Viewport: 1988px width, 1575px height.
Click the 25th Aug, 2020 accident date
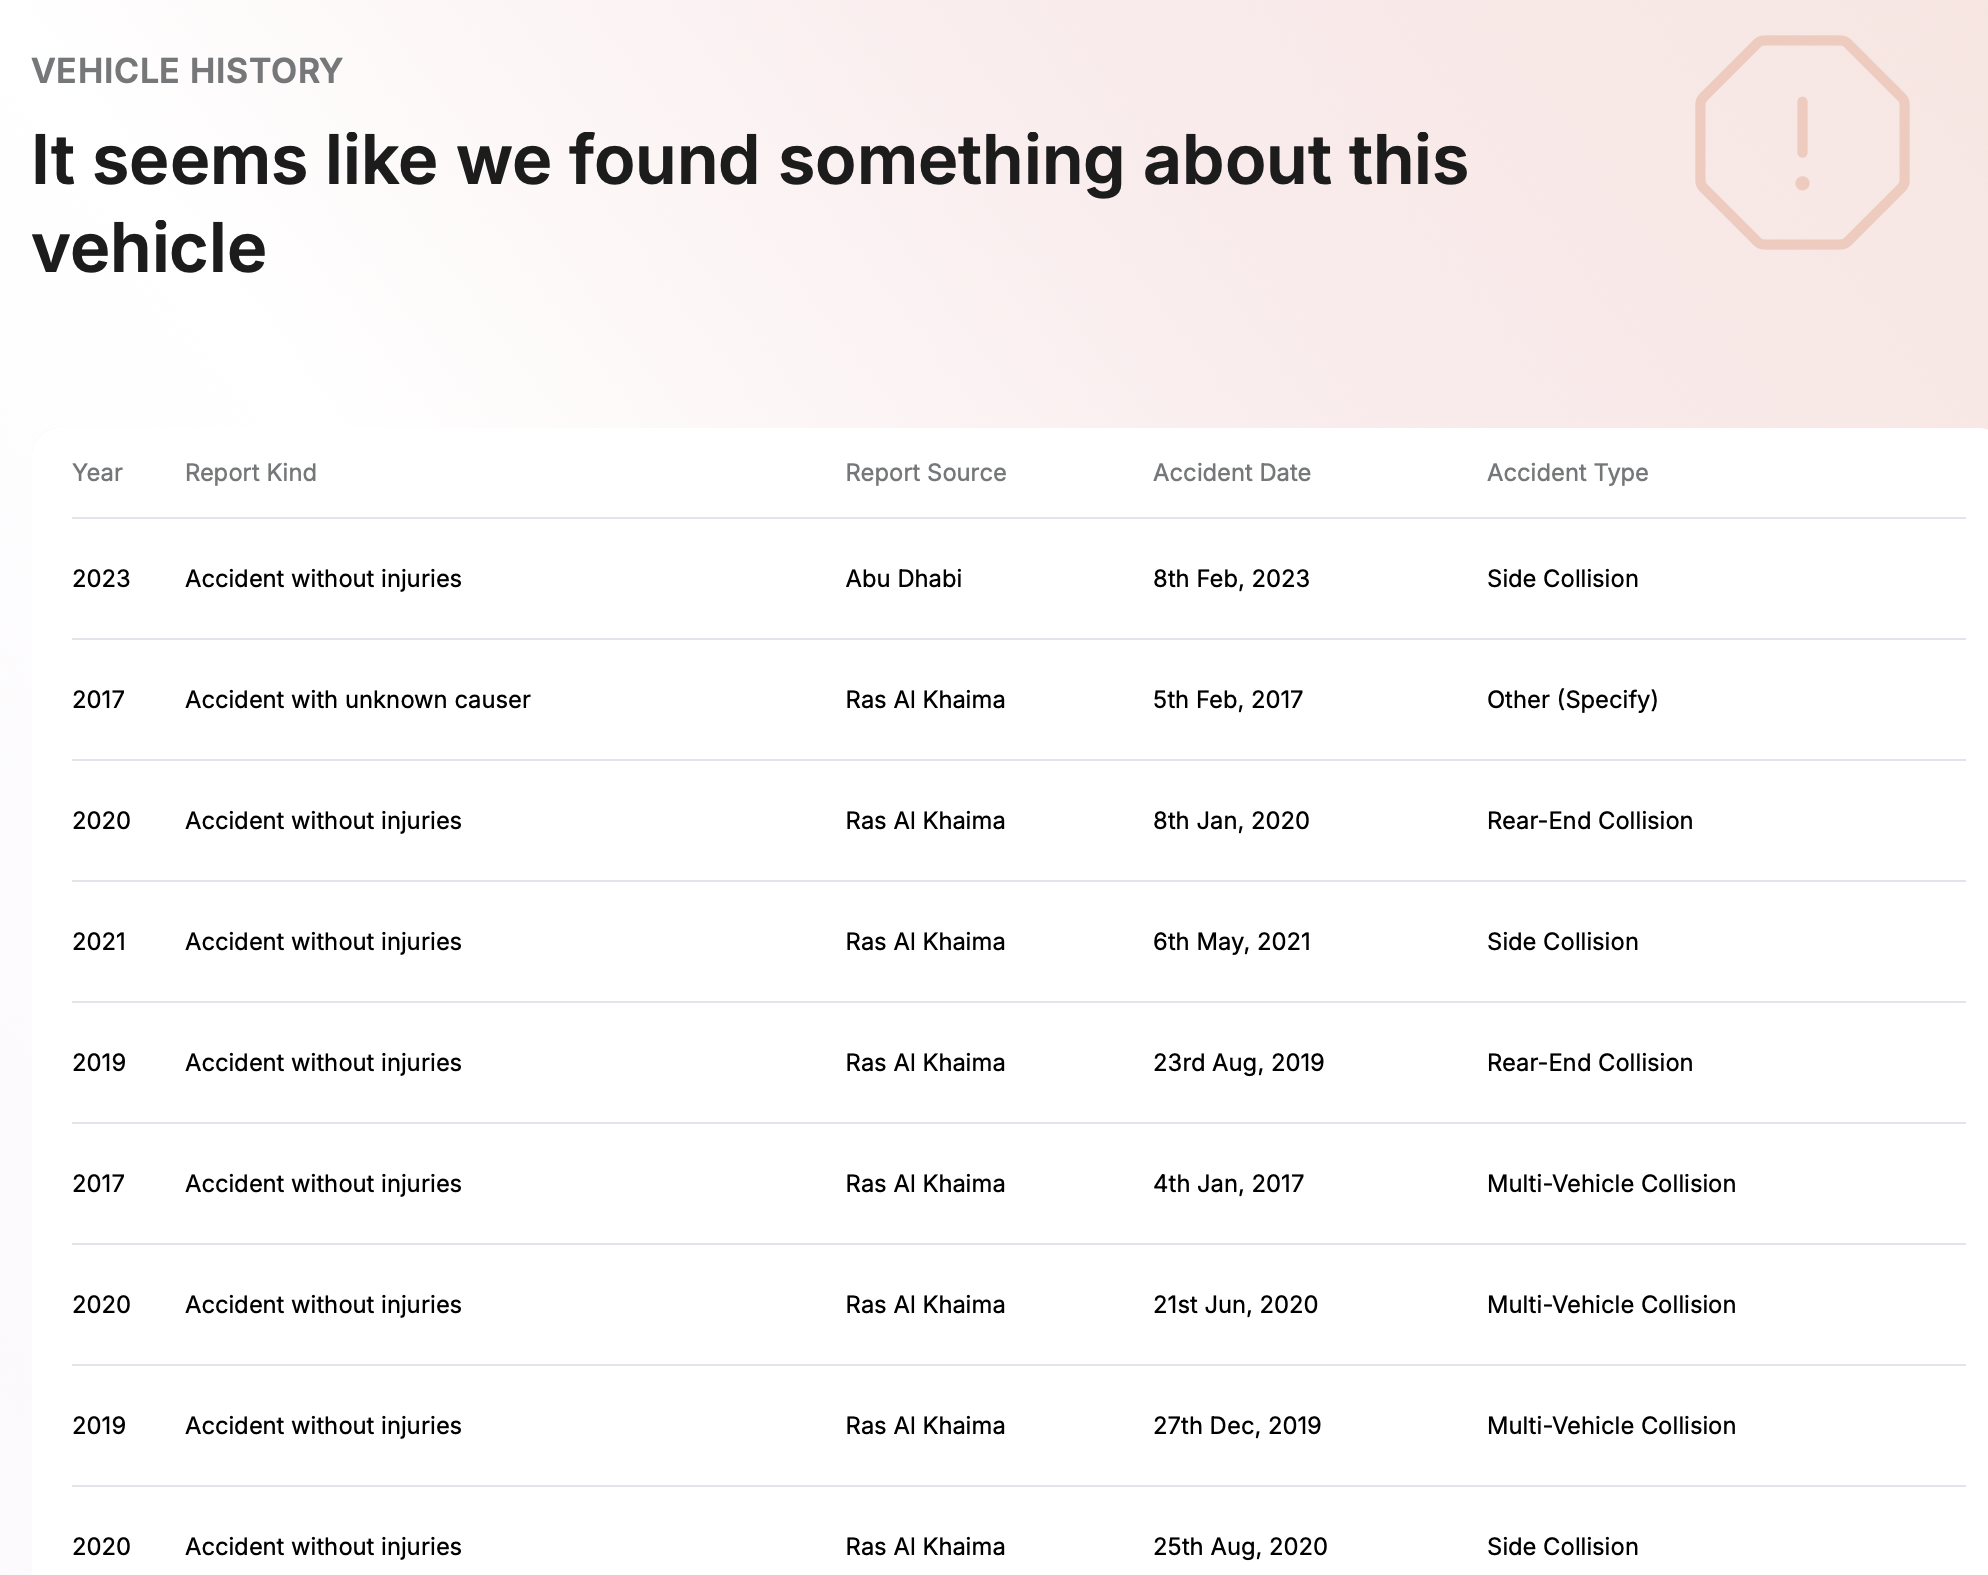pos(1239,1547)
